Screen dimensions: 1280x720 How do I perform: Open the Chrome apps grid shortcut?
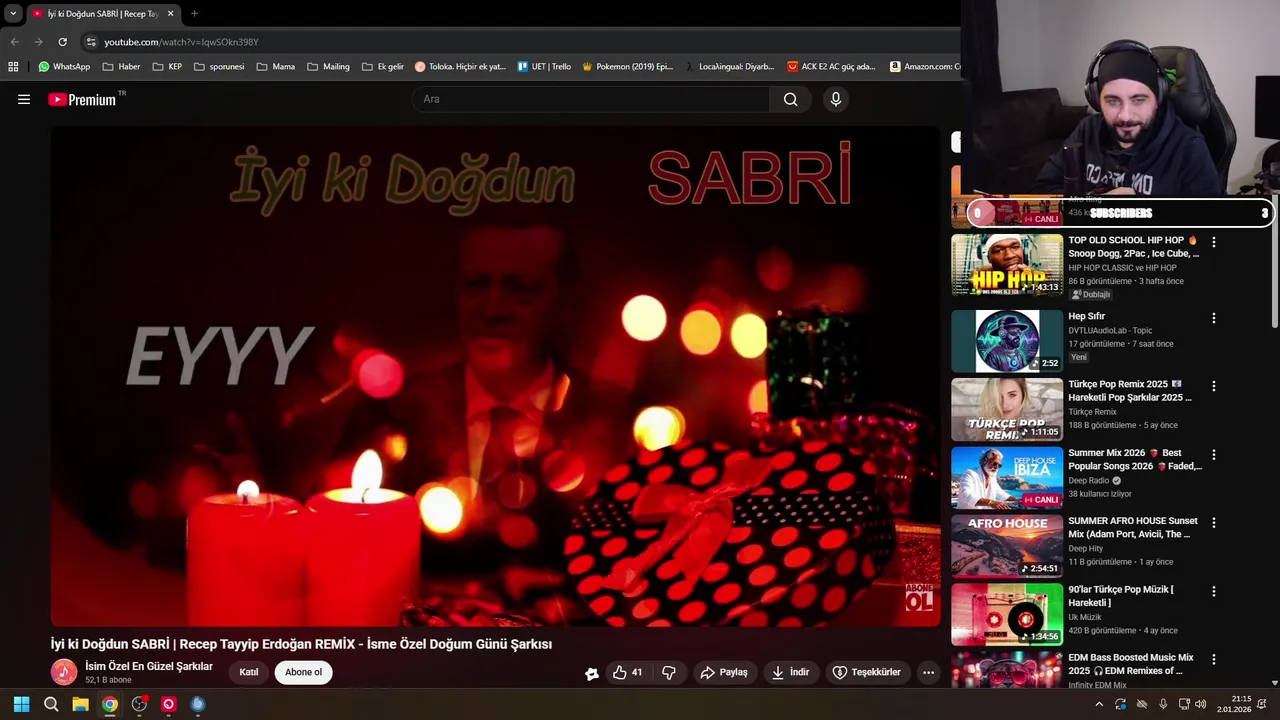click(13, 67)
